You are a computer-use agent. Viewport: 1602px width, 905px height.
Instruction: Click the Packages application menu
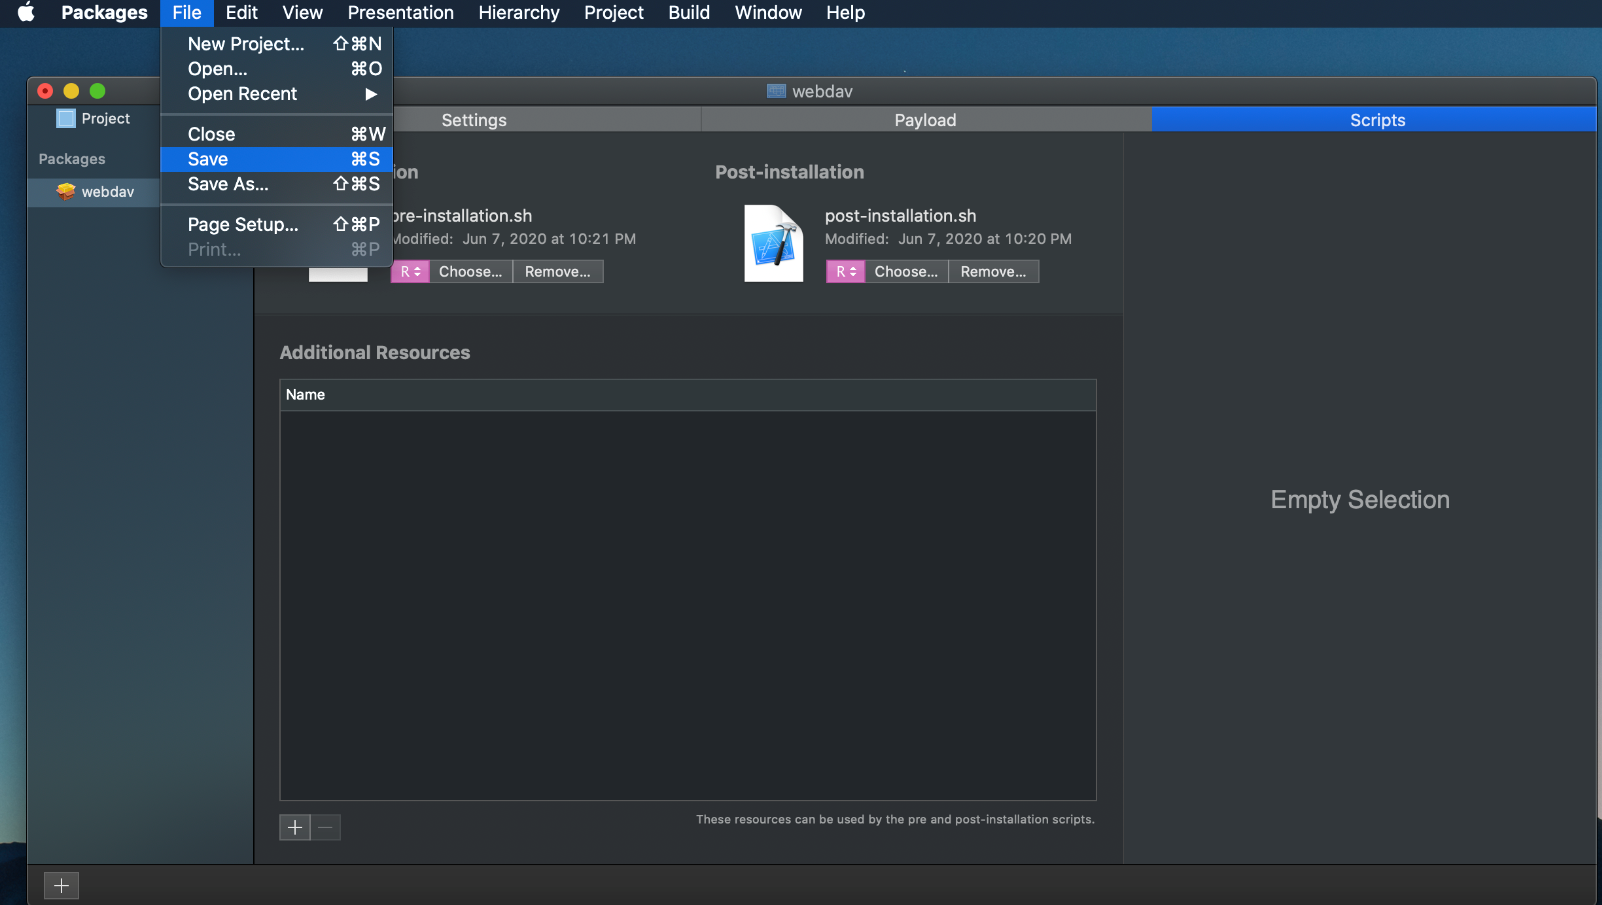coord(104,12)
